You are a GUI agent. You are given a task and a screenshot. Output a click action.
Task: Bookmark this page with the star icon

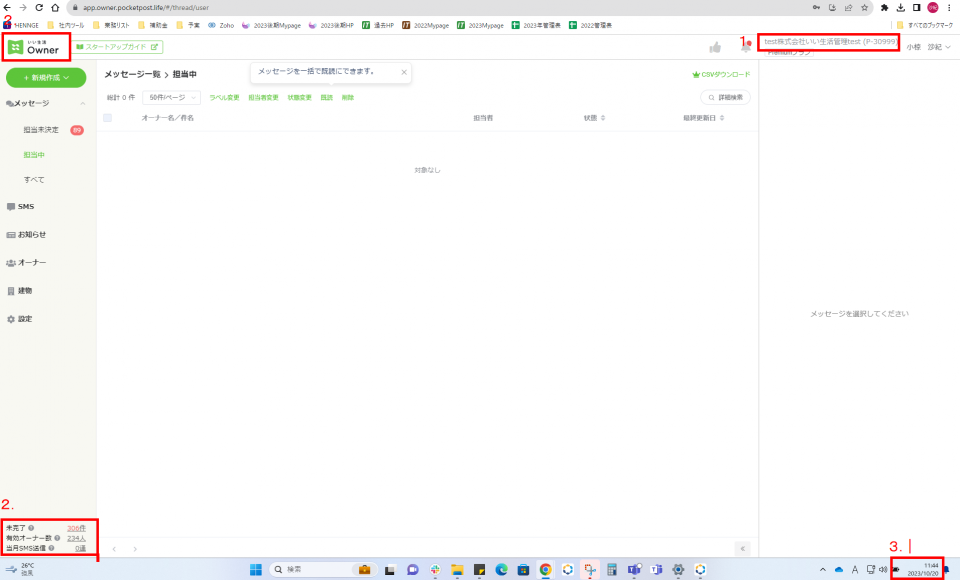[x=864, y=7]
